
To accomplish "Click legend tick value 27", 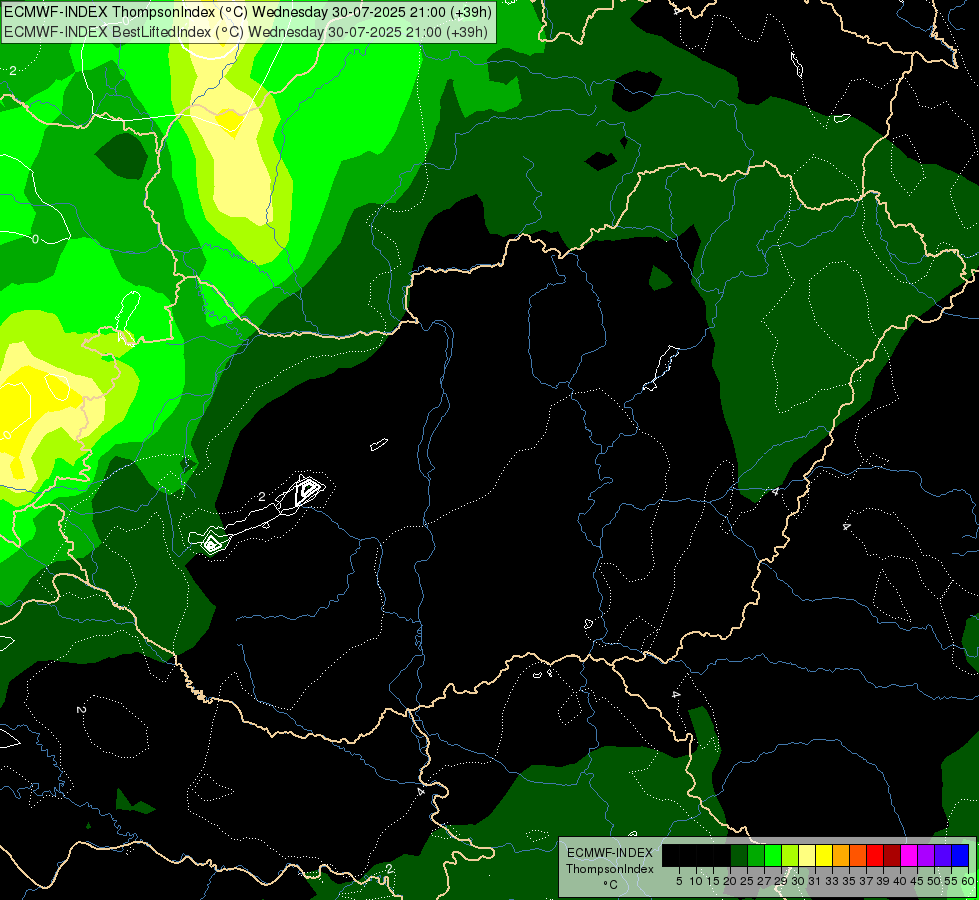I will pyautogui.click(x=764, y=881).
